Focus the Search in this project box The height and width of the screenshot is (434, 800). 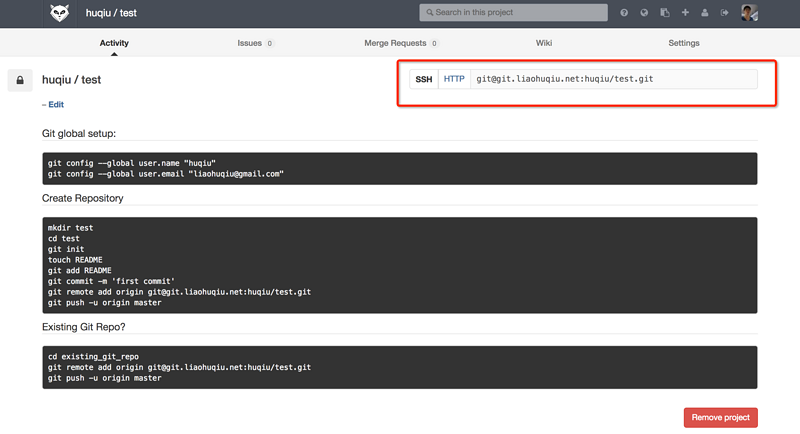point(513,13)
